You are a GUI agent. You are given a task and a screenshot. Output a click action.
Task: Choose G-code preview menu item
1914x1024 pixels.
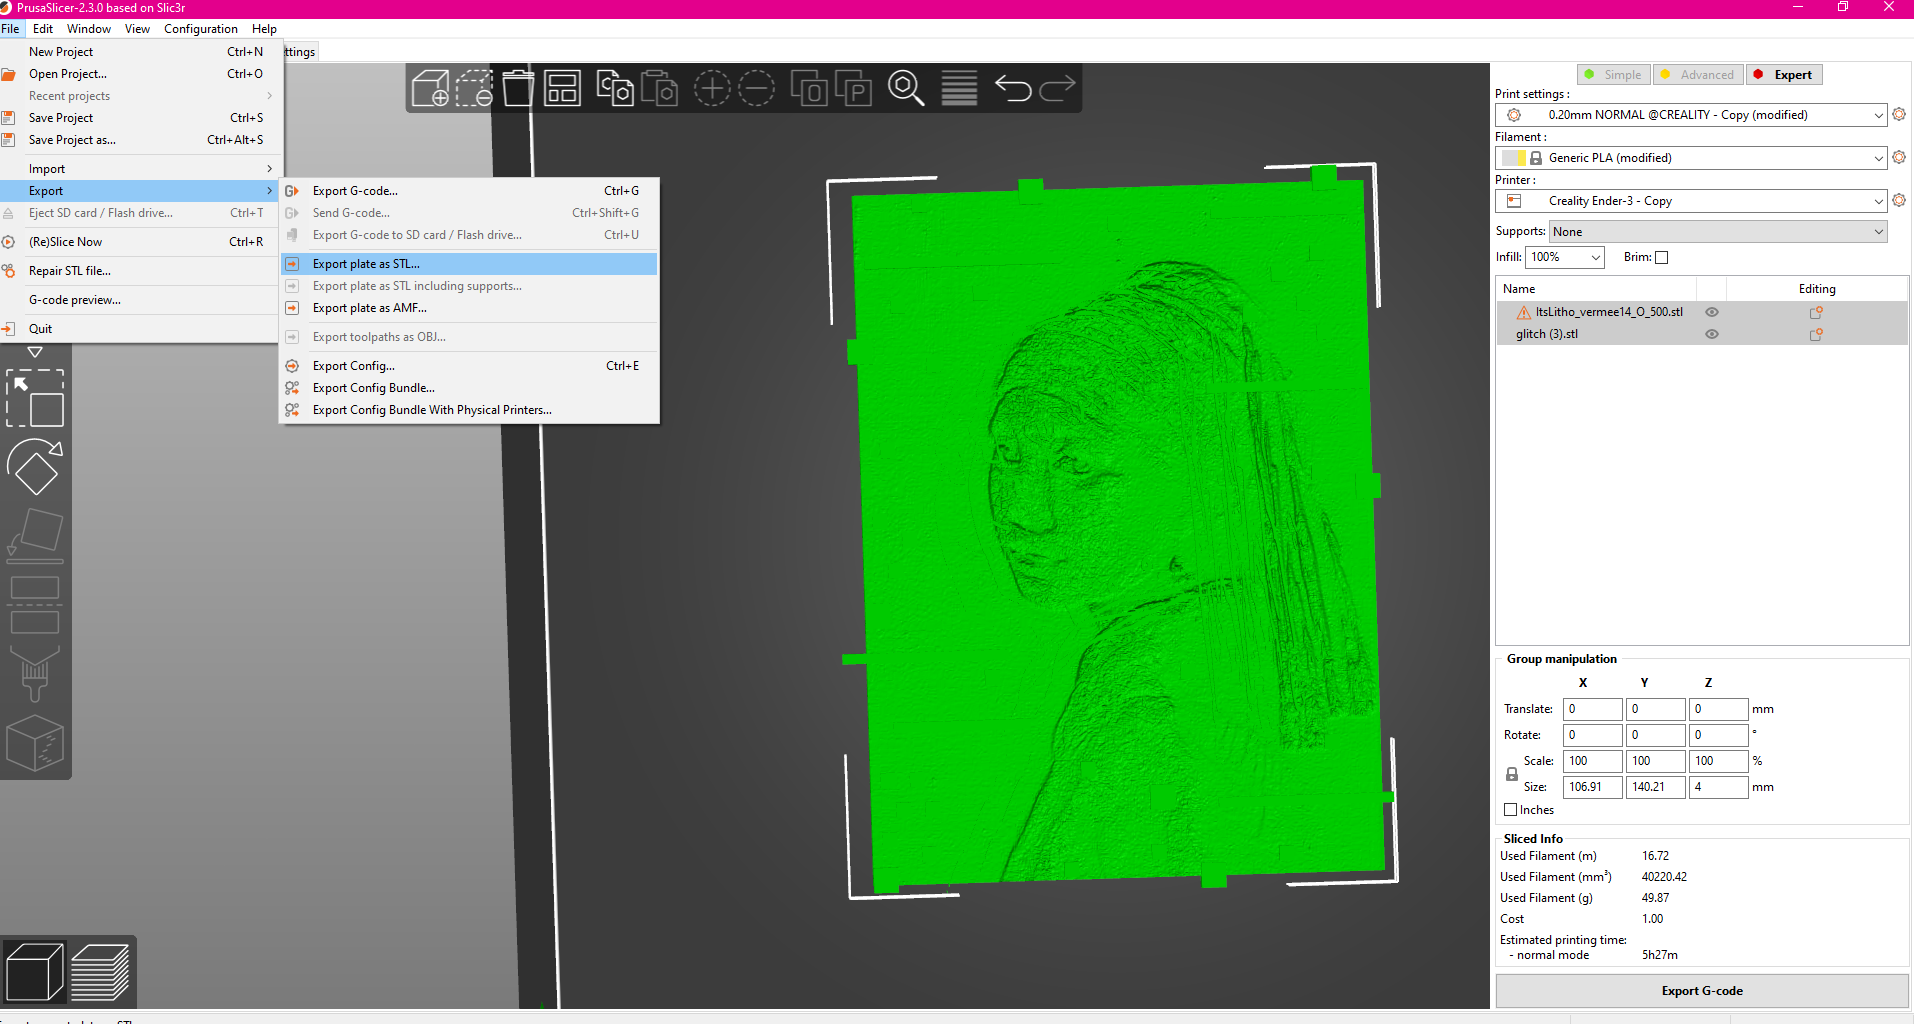[x=140, y=300]
